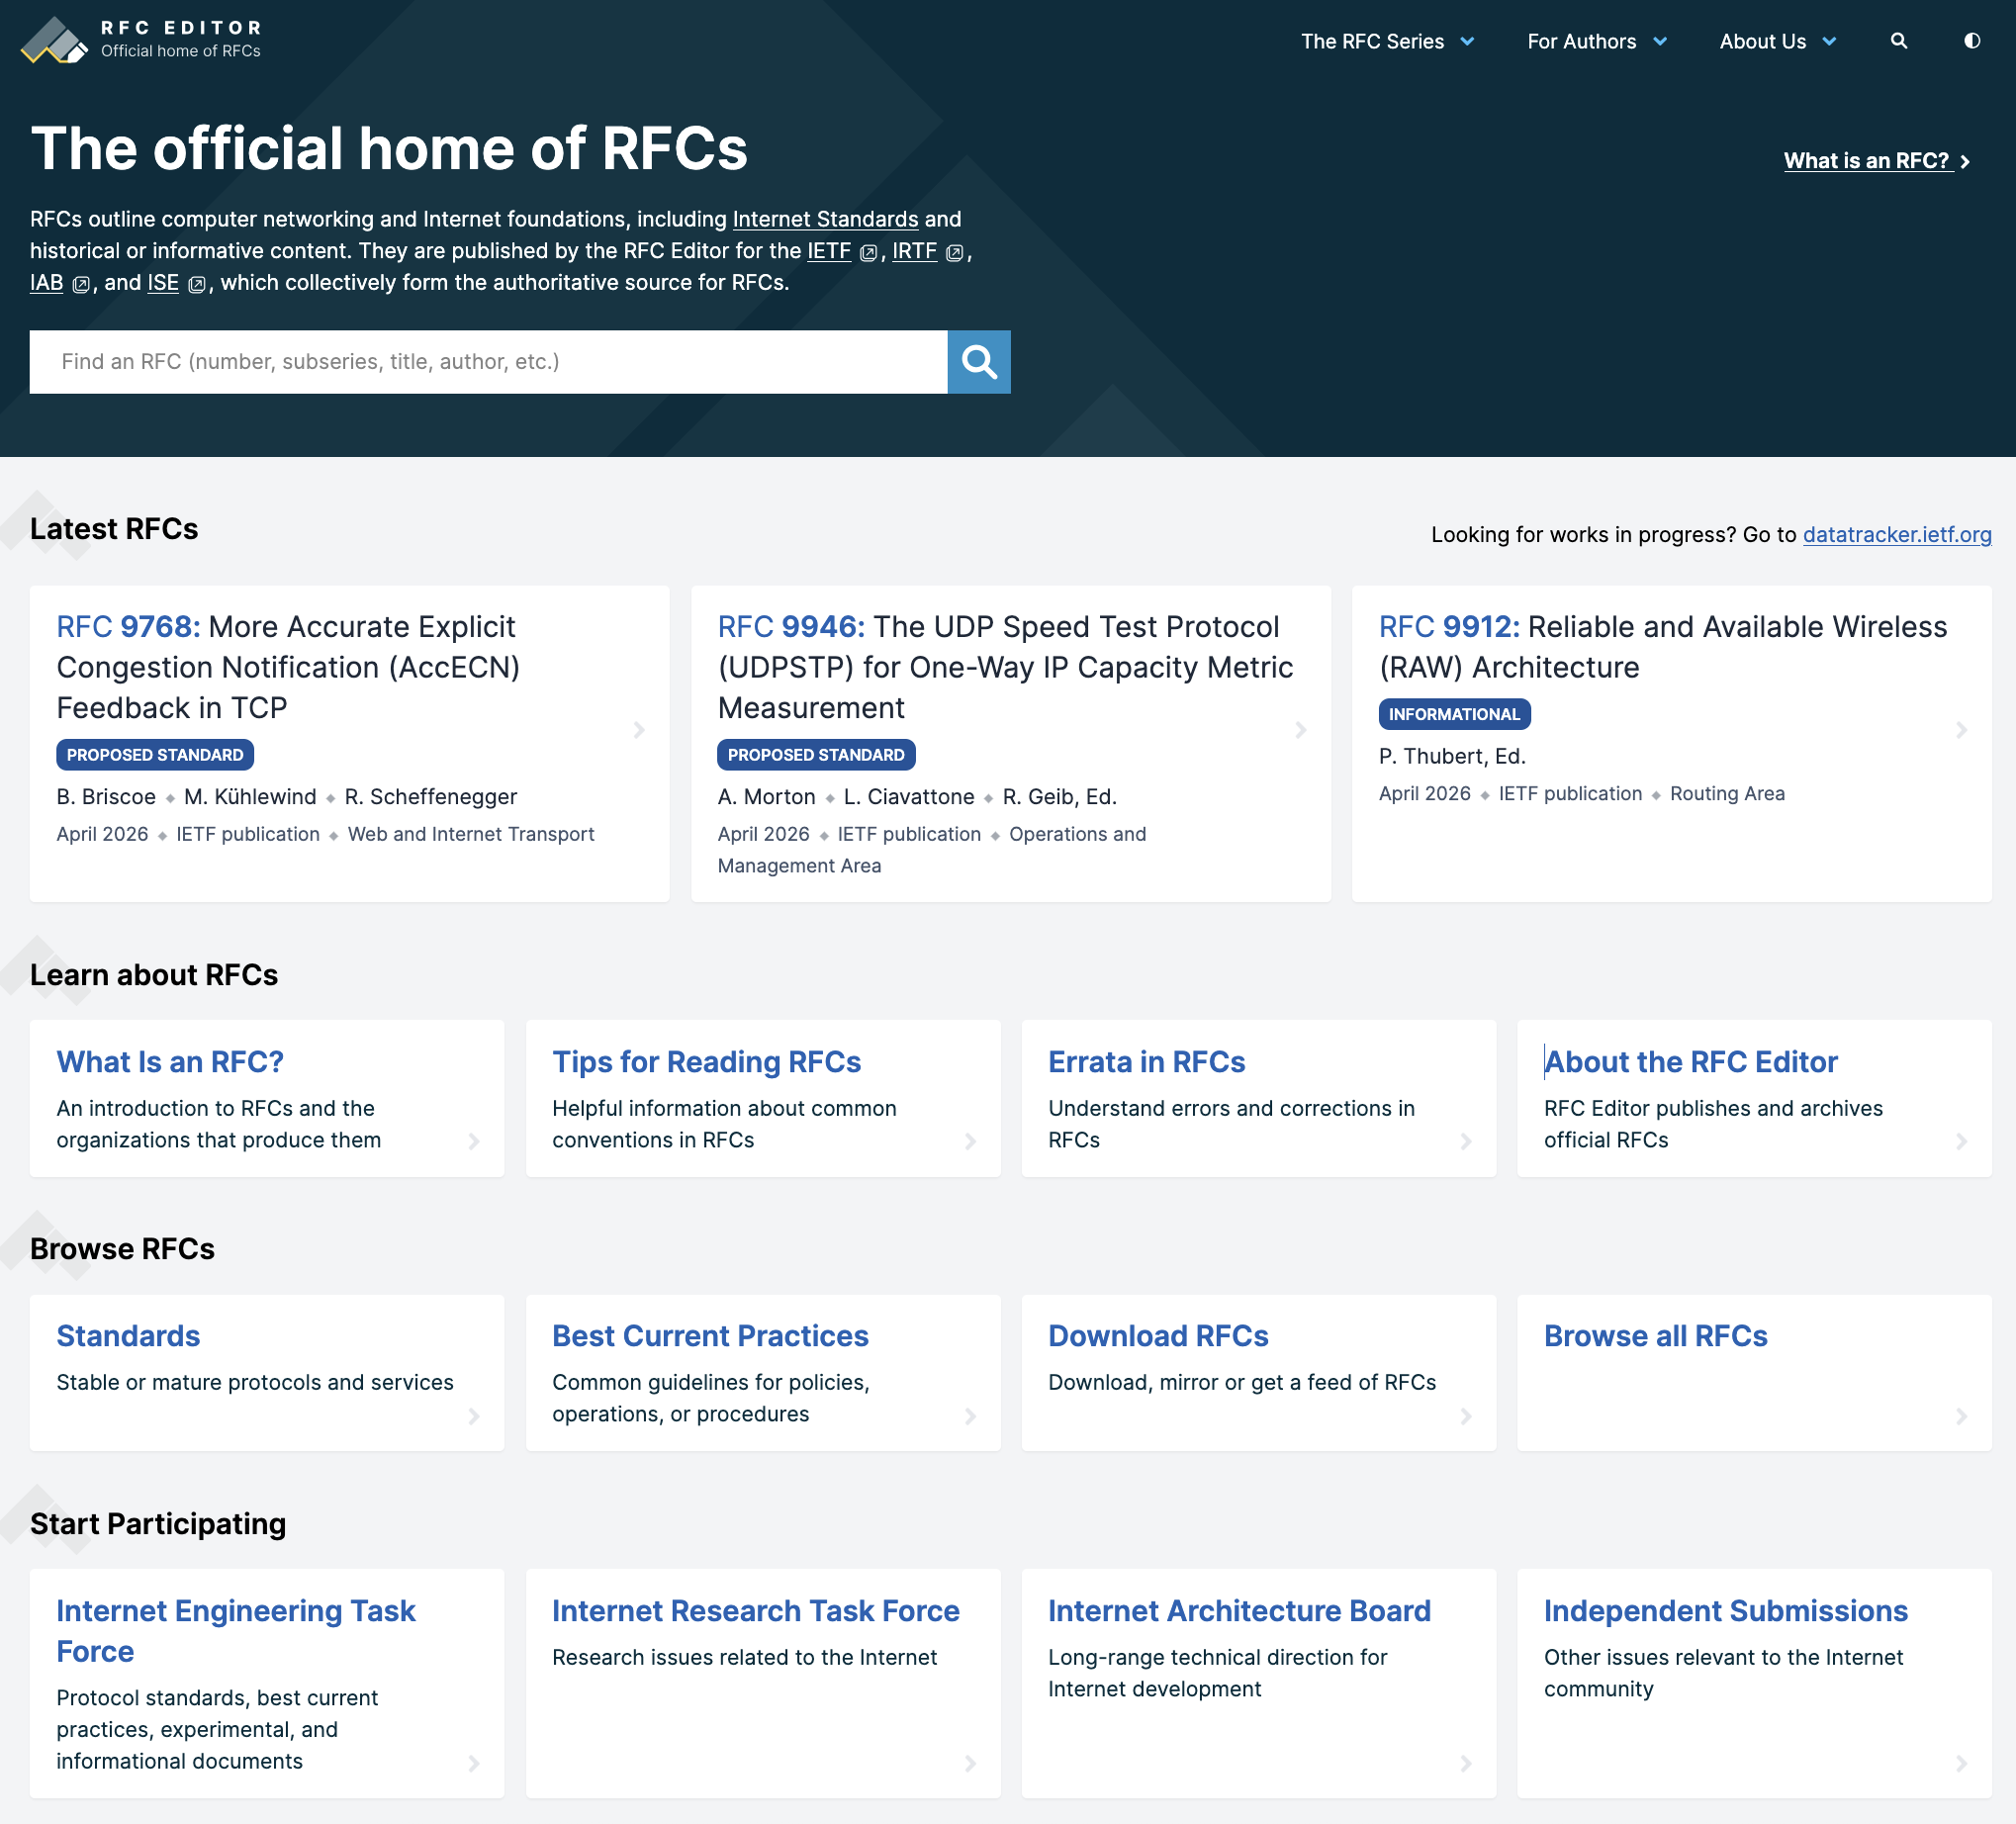The width and height of the screenshot is (2016, 1824).
Task: Click the blue magnifier search button
Action: [x=979, y=362]
